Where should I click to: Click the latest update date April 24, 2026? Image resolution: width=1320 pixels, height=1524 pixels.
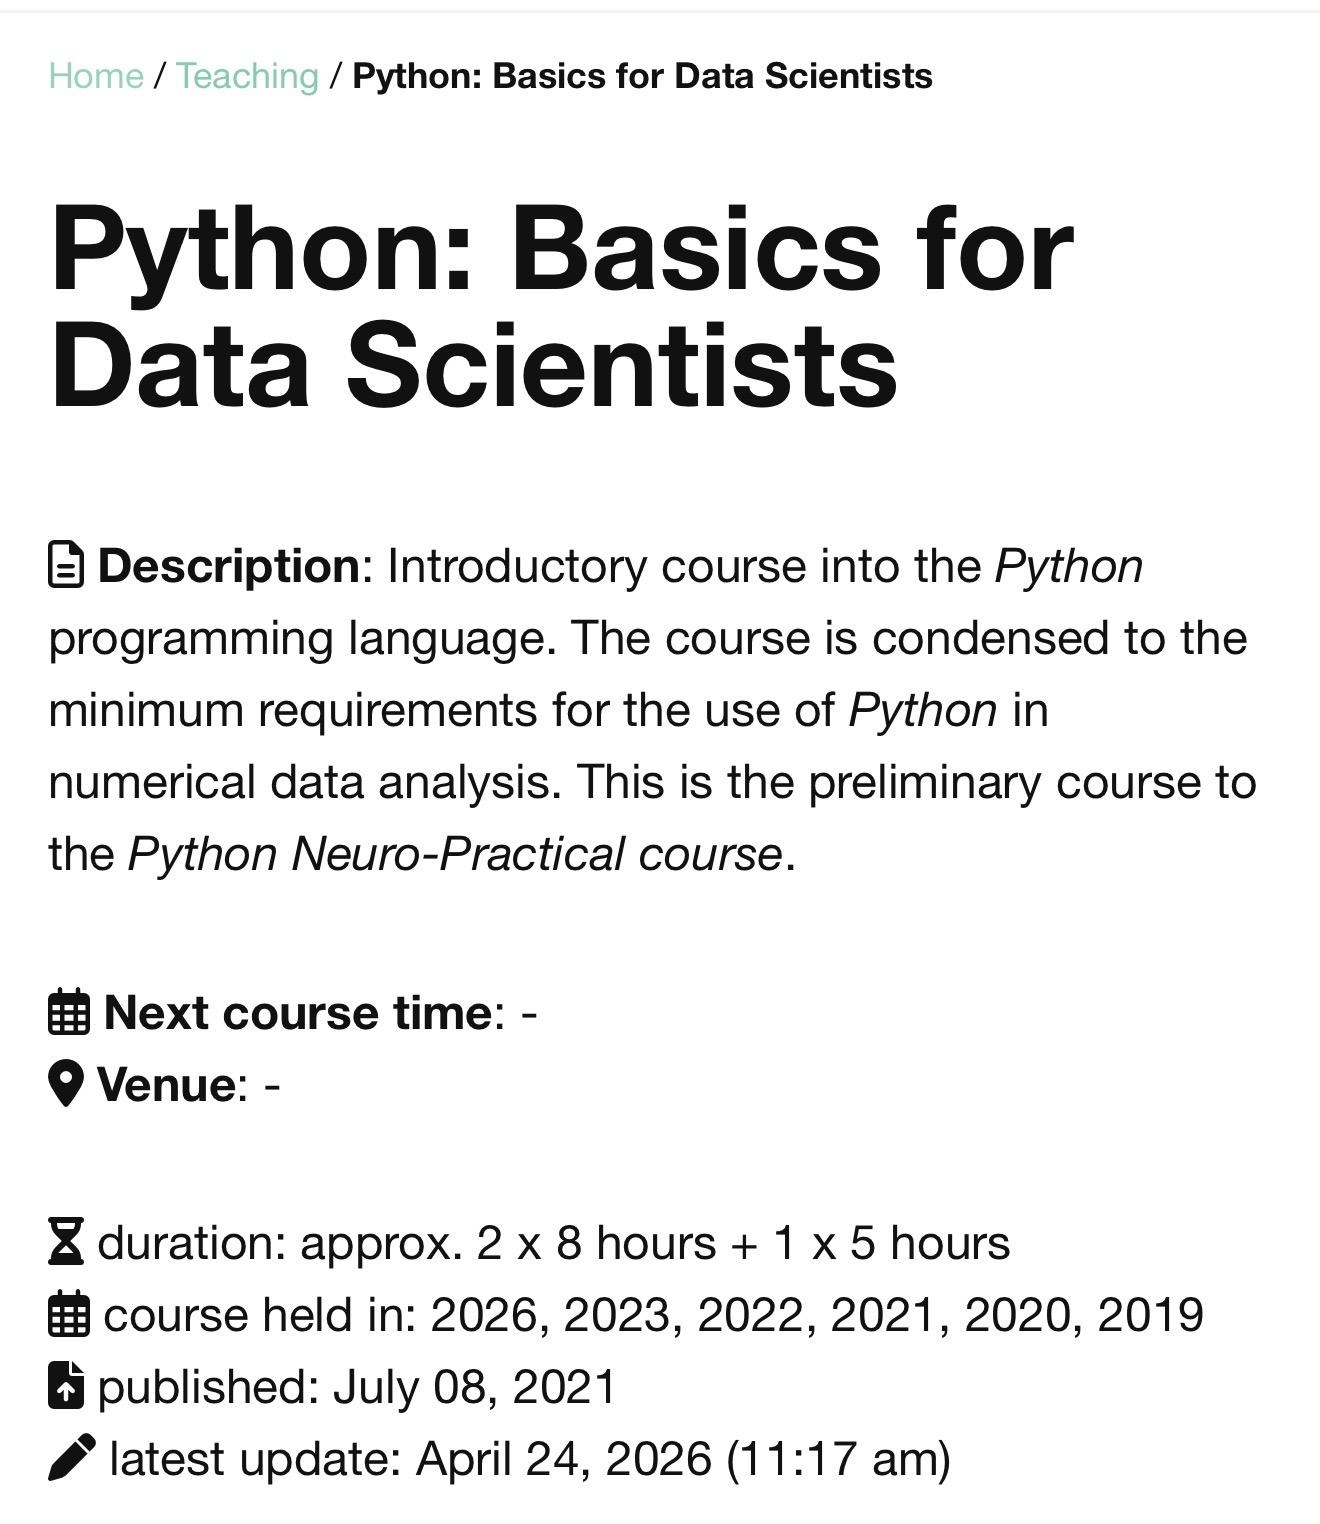(x=564, y=1458)
